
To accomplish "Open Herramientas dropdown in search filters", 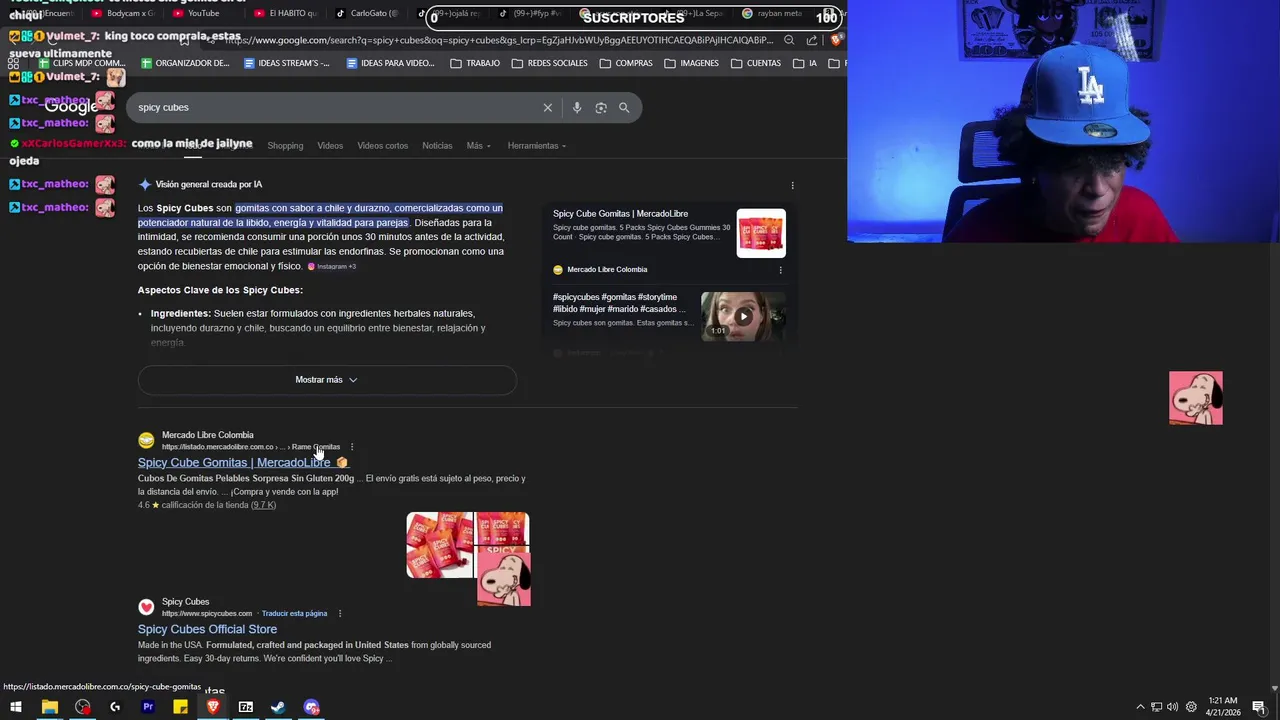I will [x=536, y=146].
